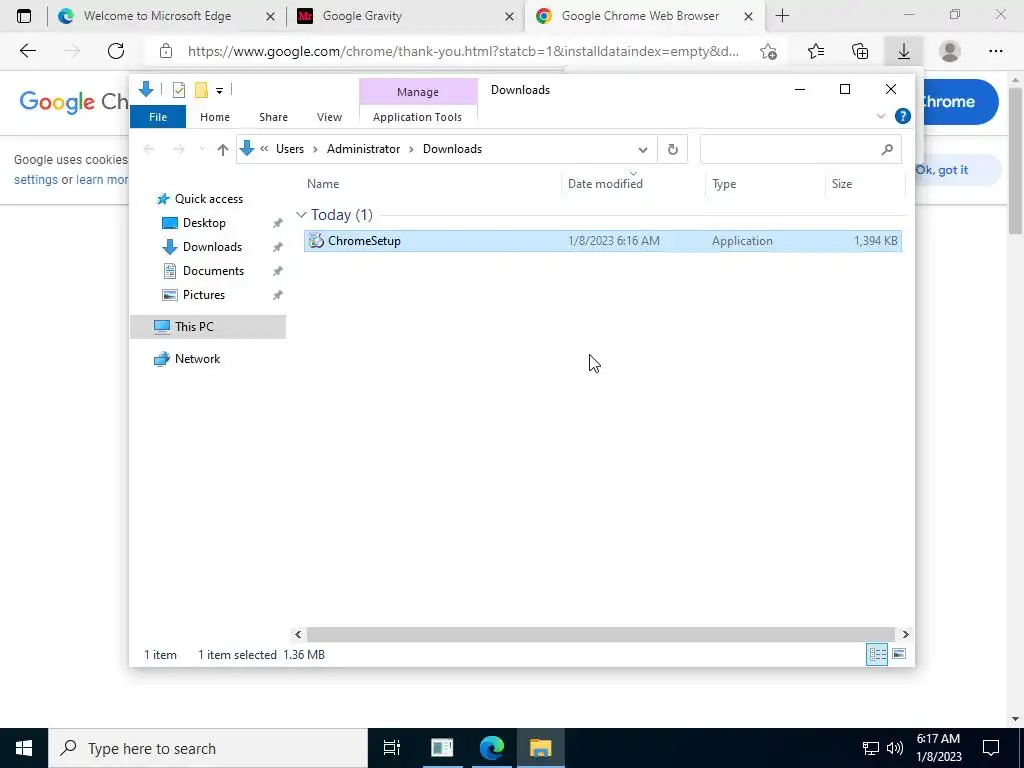Open the View ribbon tab
Viewport: 1024px width, 768px height.
[x=329, y=117]
